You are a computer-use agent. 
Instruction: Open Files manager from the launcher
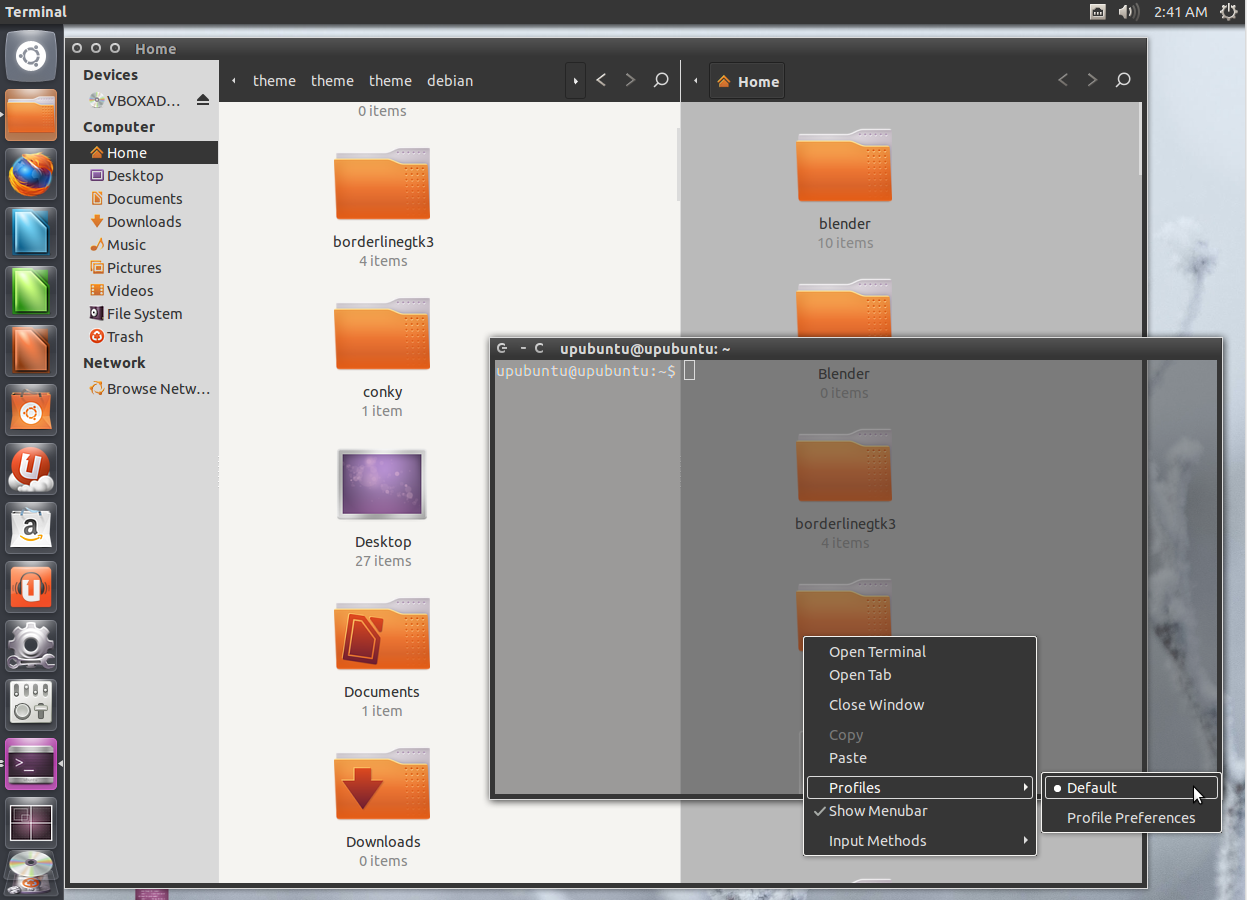pos(31,115)
